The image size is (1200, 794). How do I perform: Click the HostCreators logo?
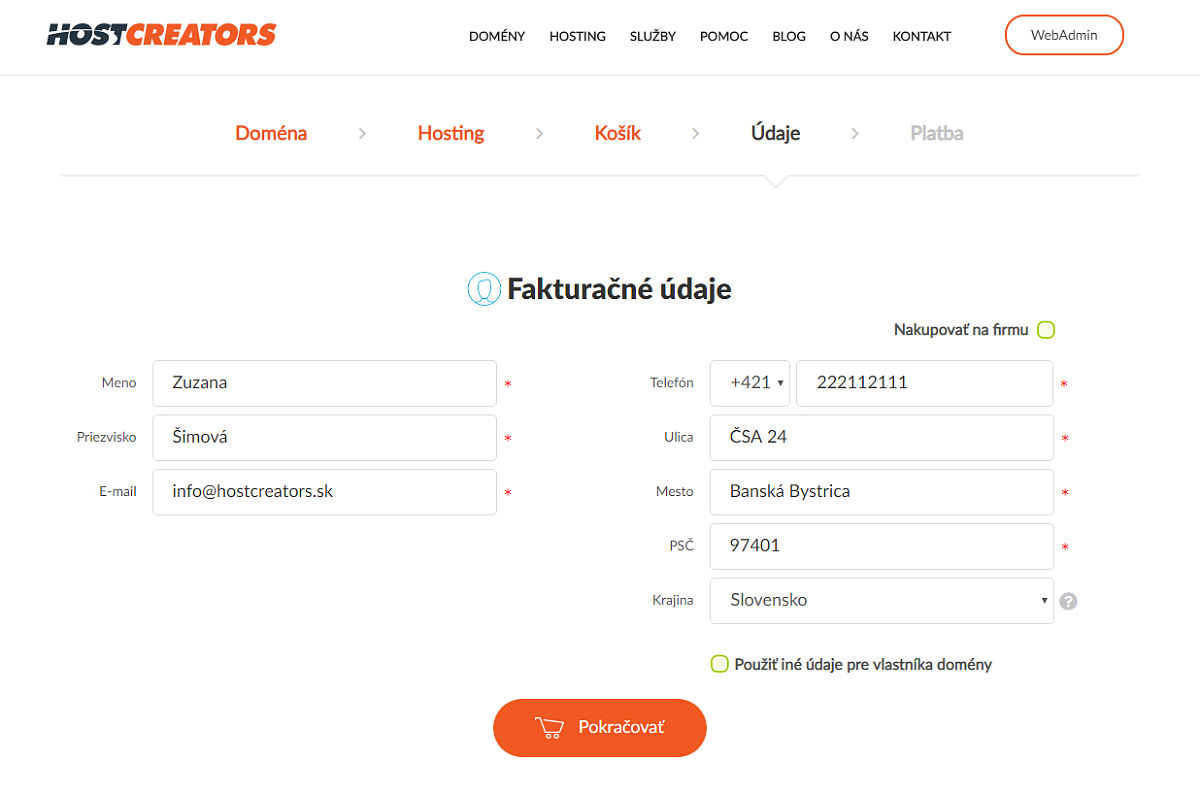(161, 35)
